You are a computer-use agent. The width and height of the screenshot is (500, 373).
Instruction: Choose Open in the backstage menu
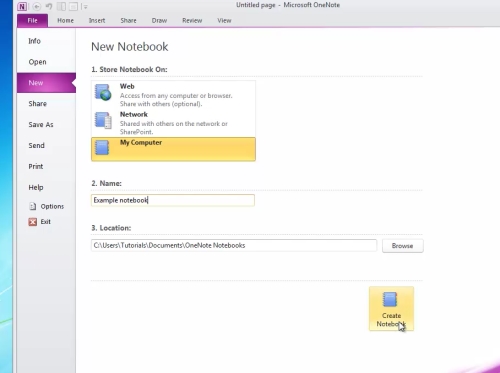(x=46, y=62)
